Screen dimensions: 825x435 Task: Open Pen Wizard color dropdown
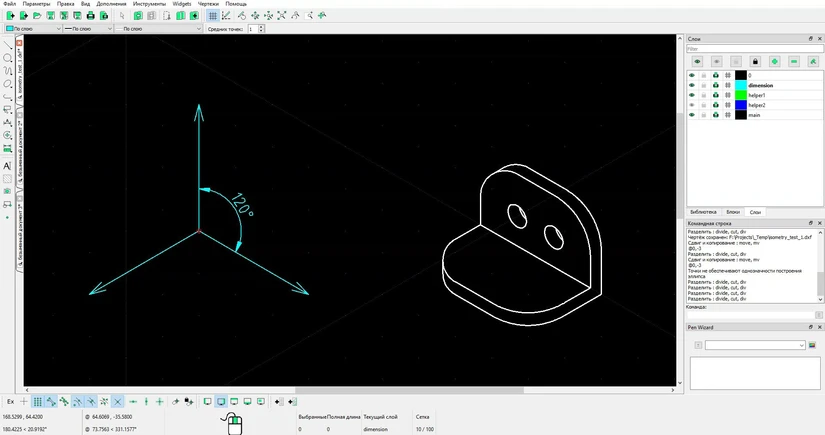click(755, 345)
